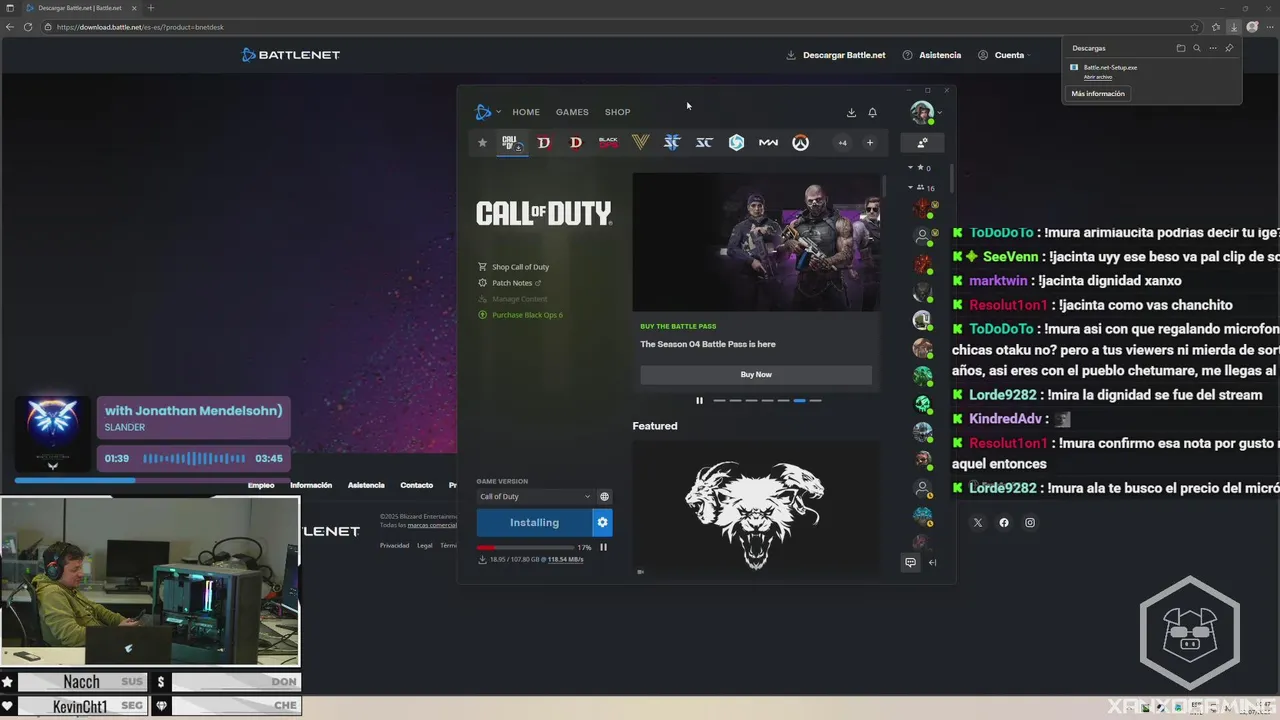Screen dimensions: 1280x720
Task: Go to the HOME tab
Action: point(526,112)
